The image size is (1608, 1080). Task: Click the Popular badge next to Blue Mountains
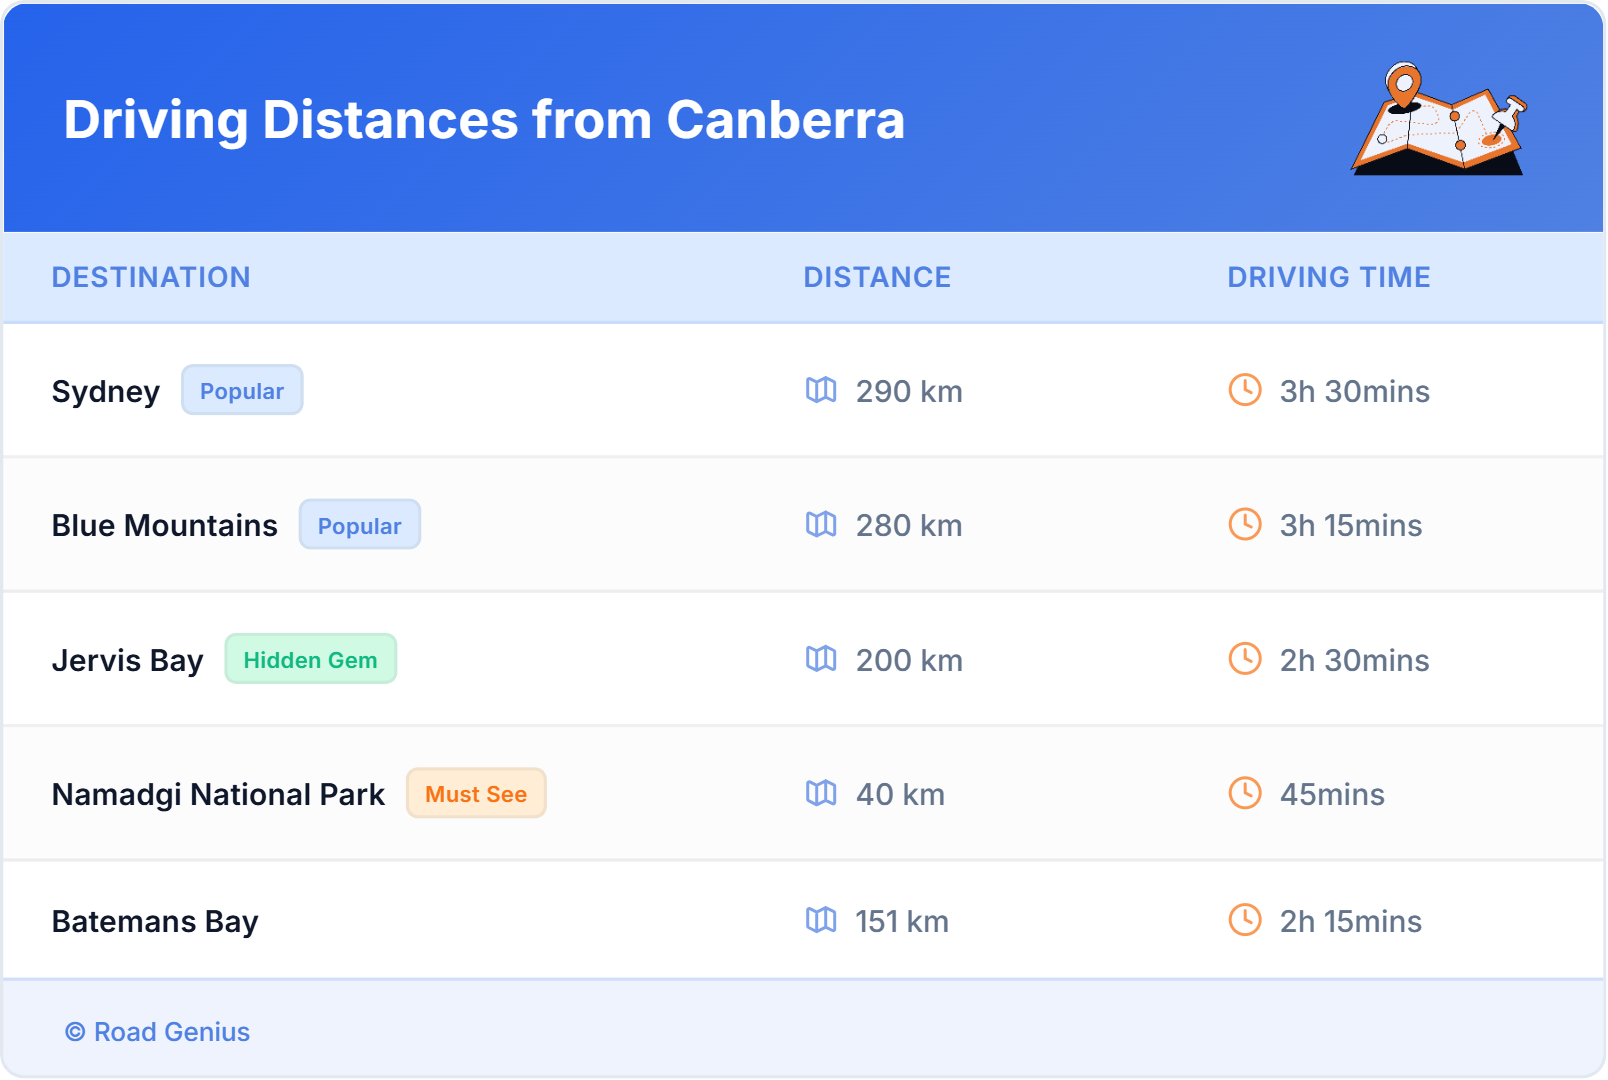coord(359,525)
